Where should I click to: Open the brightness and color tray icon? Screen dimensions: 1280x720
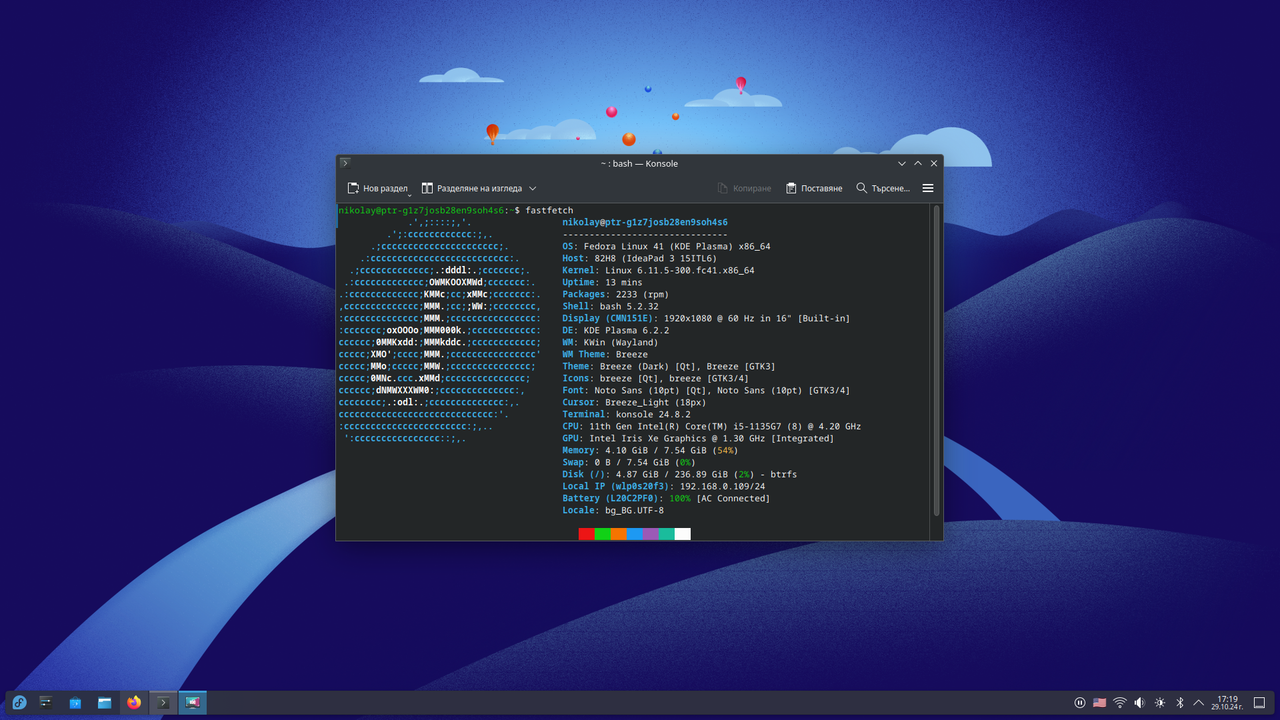coord(1160,703)
